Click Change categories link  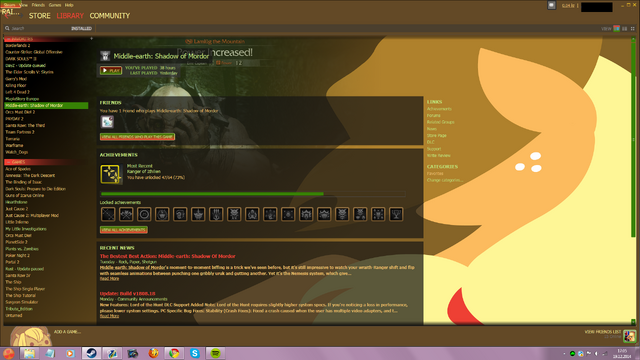click(x=444, y=180)
